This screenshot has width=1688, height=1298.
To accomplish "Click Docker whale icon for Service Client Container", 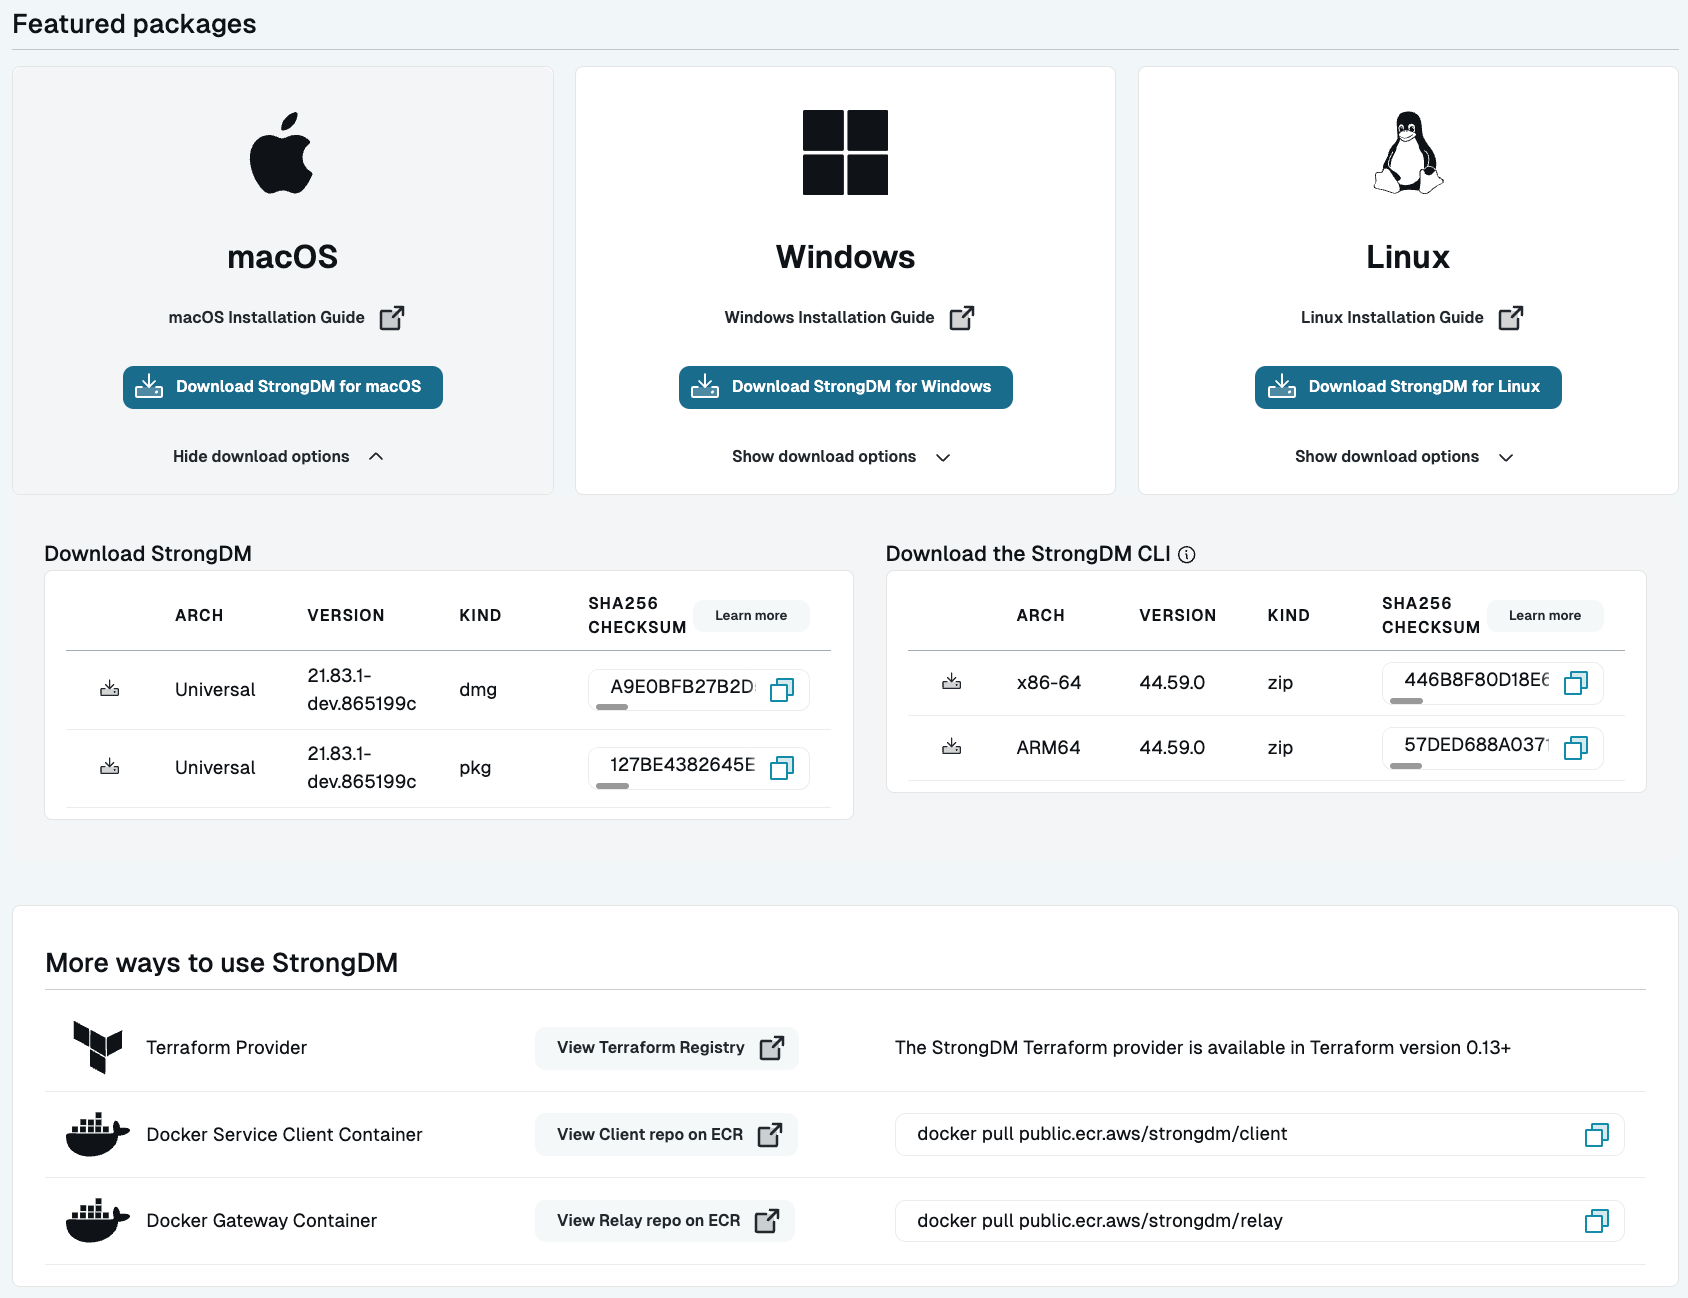I will pyautogui.click(x=97, y=1134).
